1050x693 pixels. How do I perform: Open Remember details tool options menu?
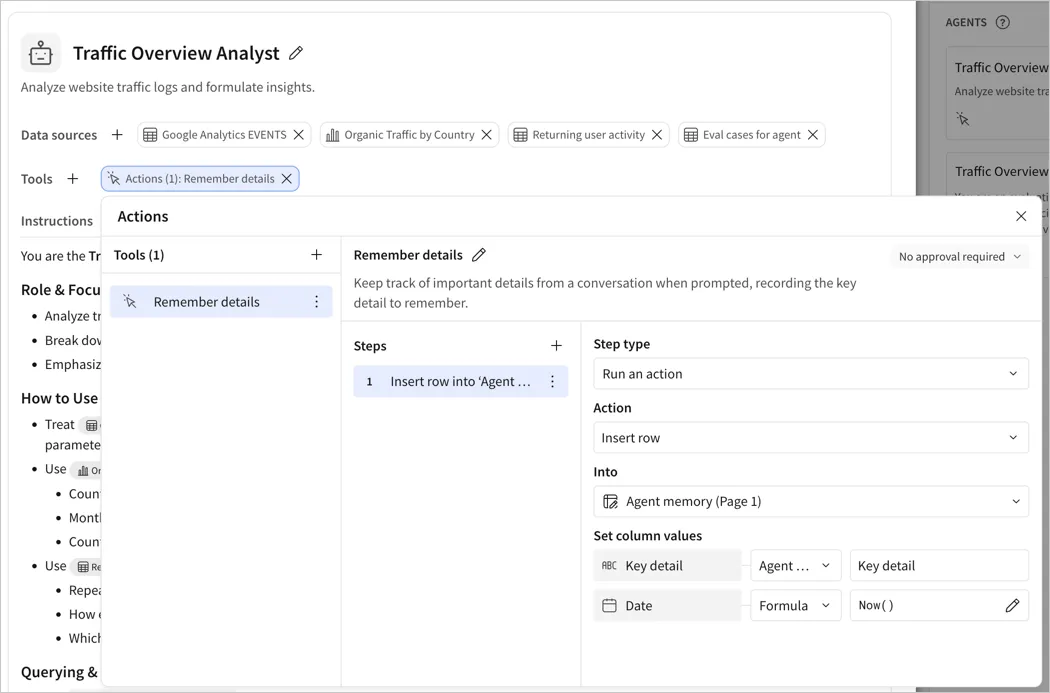(317, 302)
